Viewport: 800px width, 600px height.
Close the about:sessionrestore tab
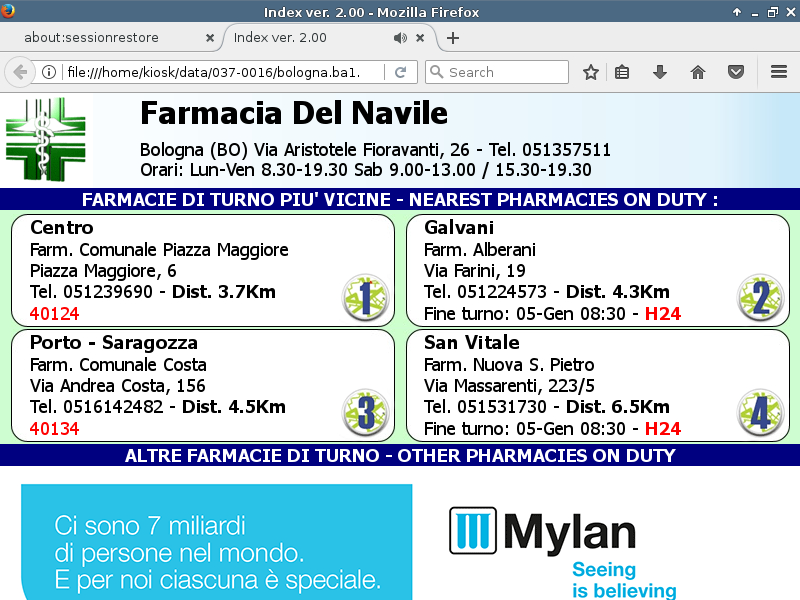click(210, 38)
